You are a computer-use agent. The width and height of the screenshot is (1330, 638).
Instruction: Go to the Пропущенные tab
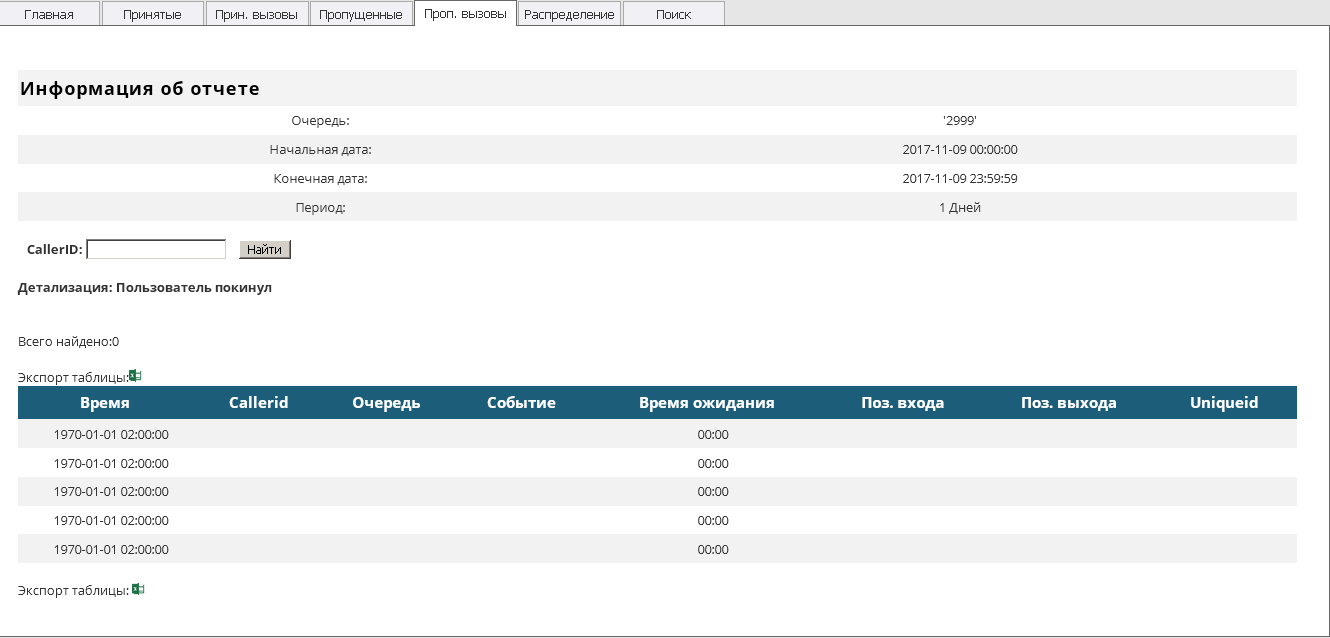tap(361, 14)
